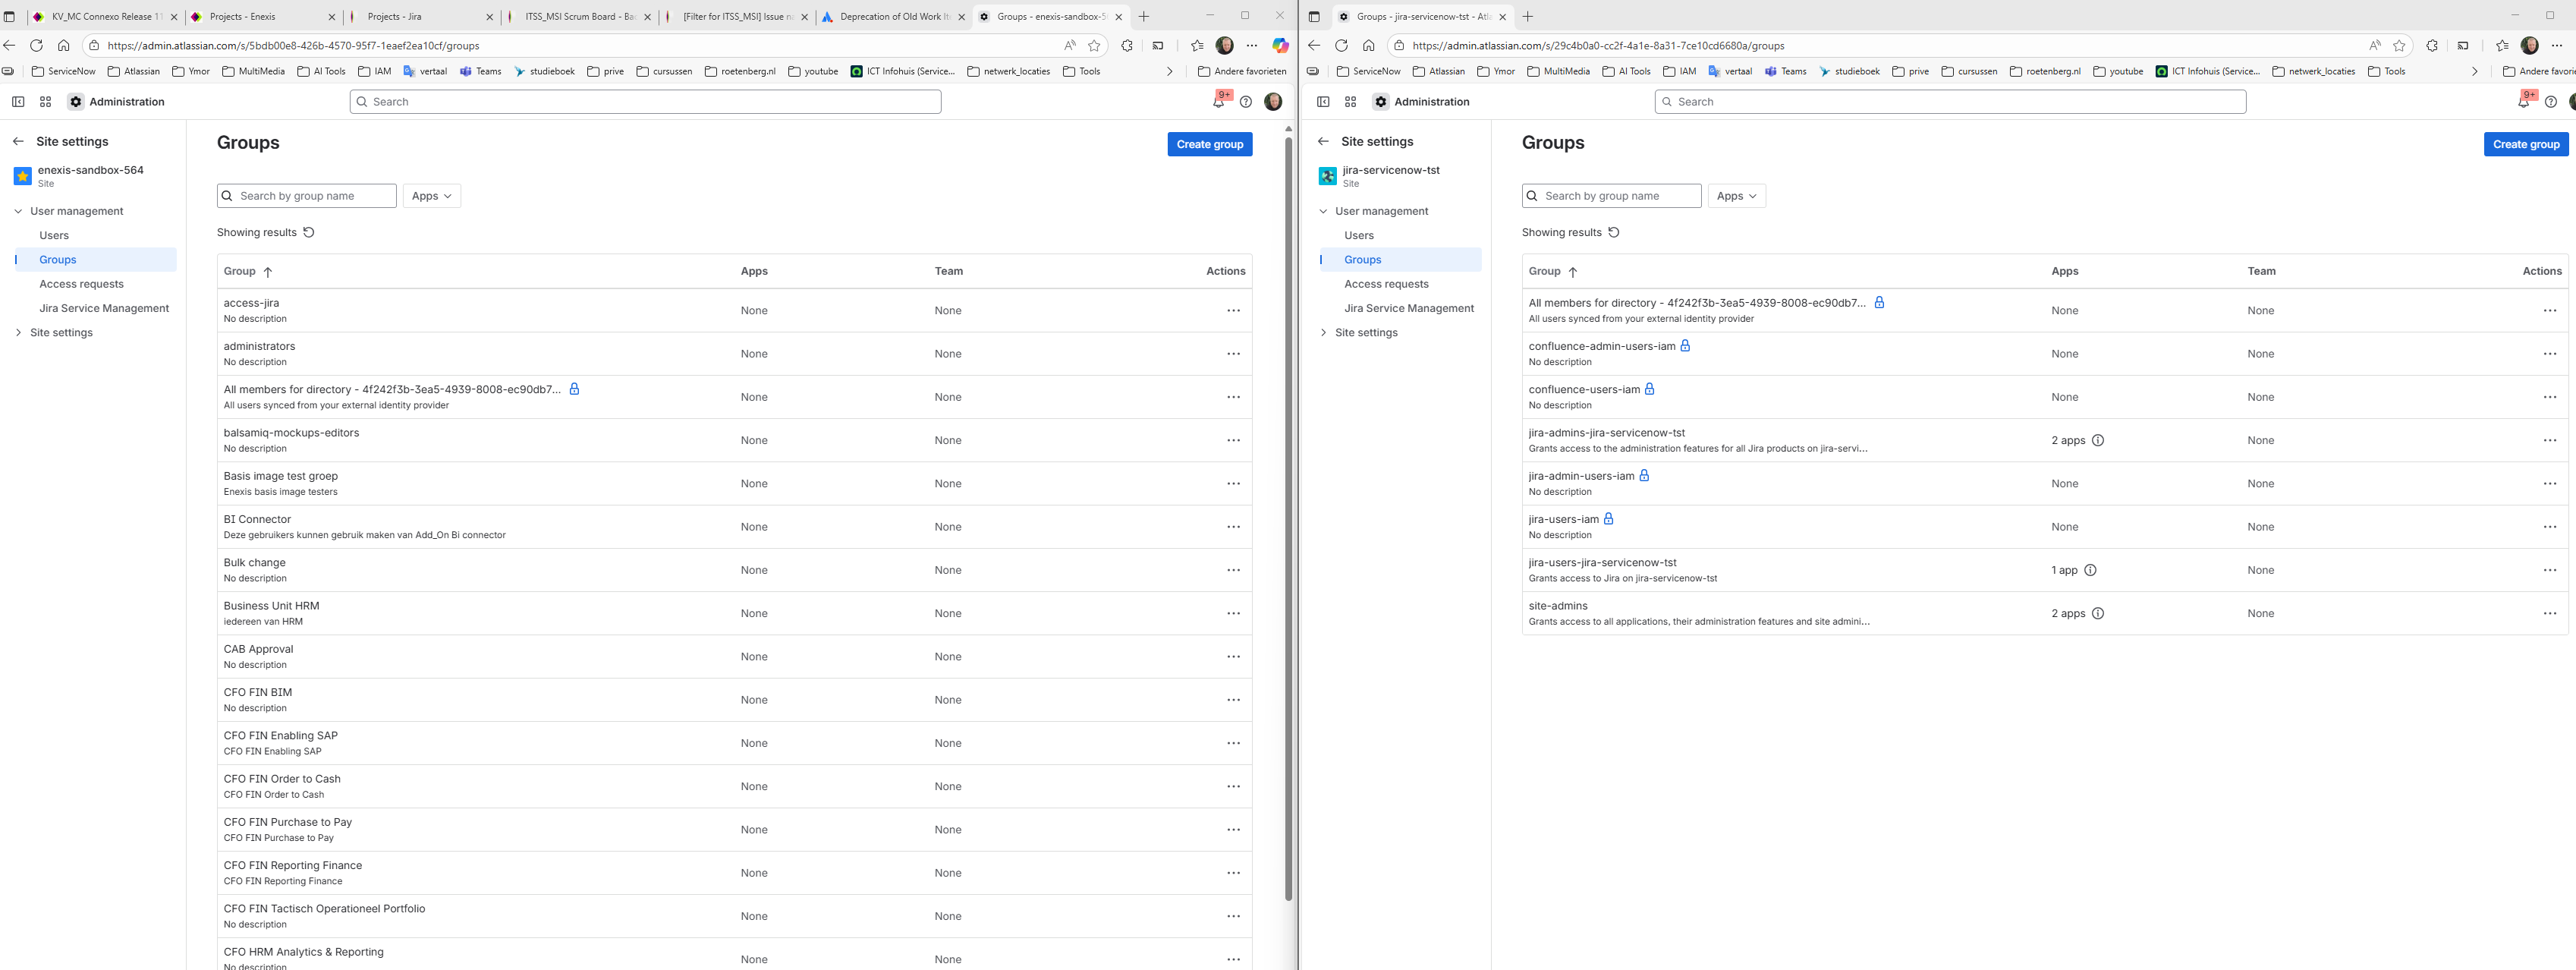The height and width of the screenshot is (970, 2576).
Task: Open Apps filter dropdown in left window
Action: click(432, 196)
